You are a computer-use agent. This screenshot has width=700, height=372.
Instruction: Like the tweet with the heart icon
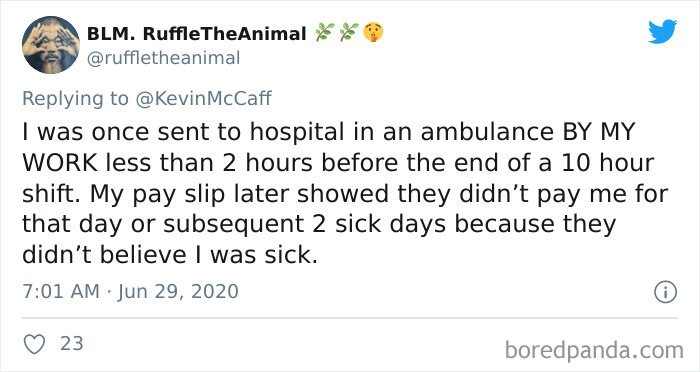point(34,344)
